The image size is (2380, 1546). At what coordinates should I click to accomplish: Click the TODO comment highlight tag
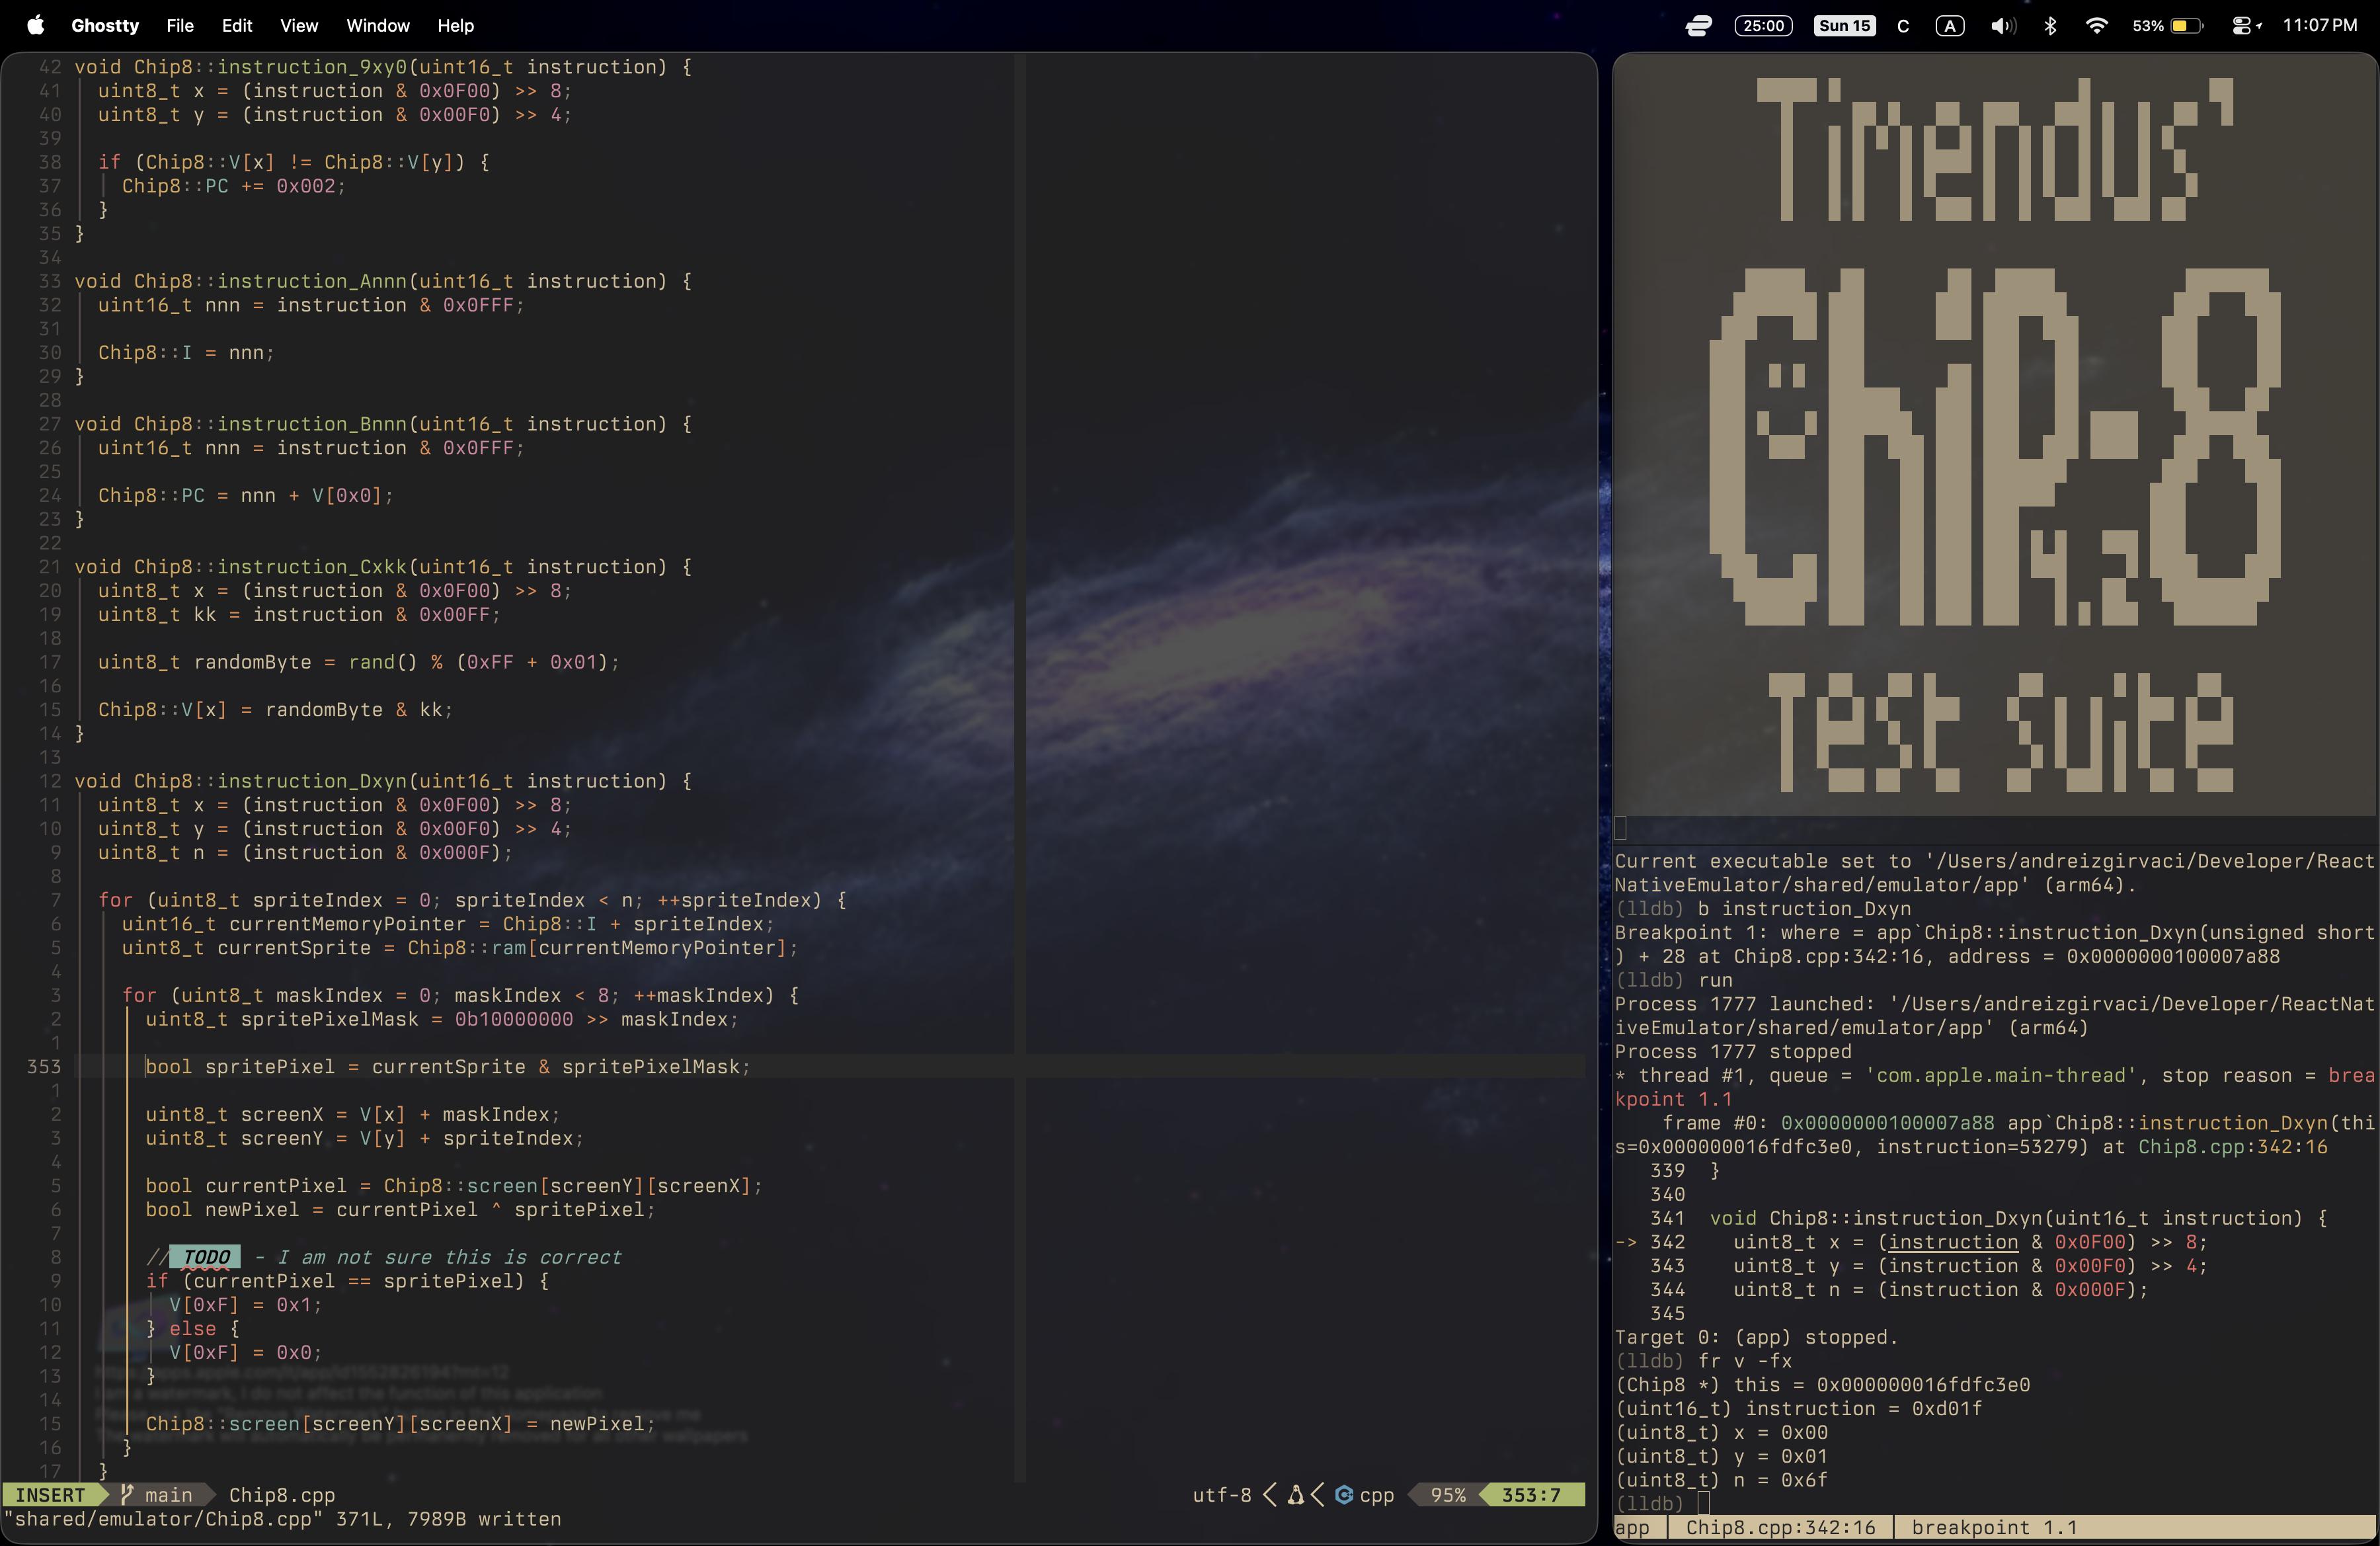point(206,1257)
